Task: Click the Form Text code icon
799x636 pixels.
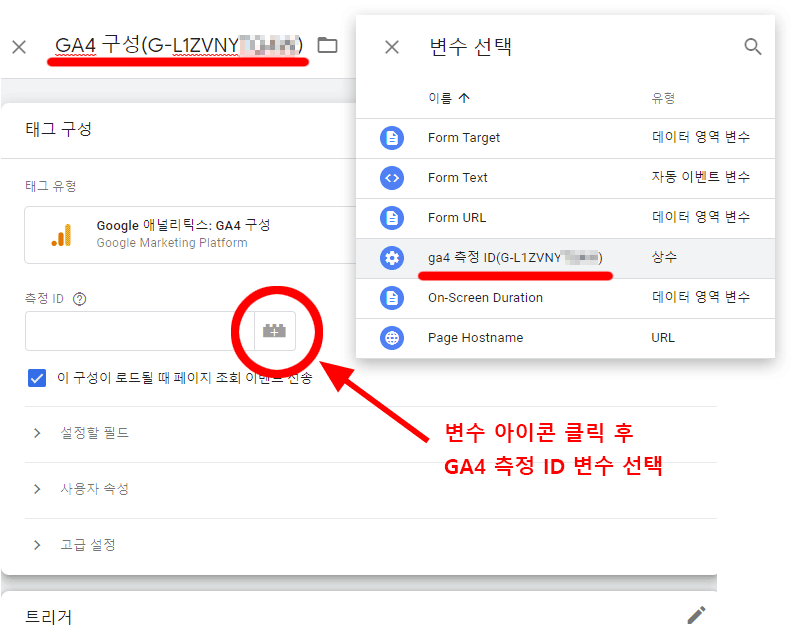Action: [392, 178]
